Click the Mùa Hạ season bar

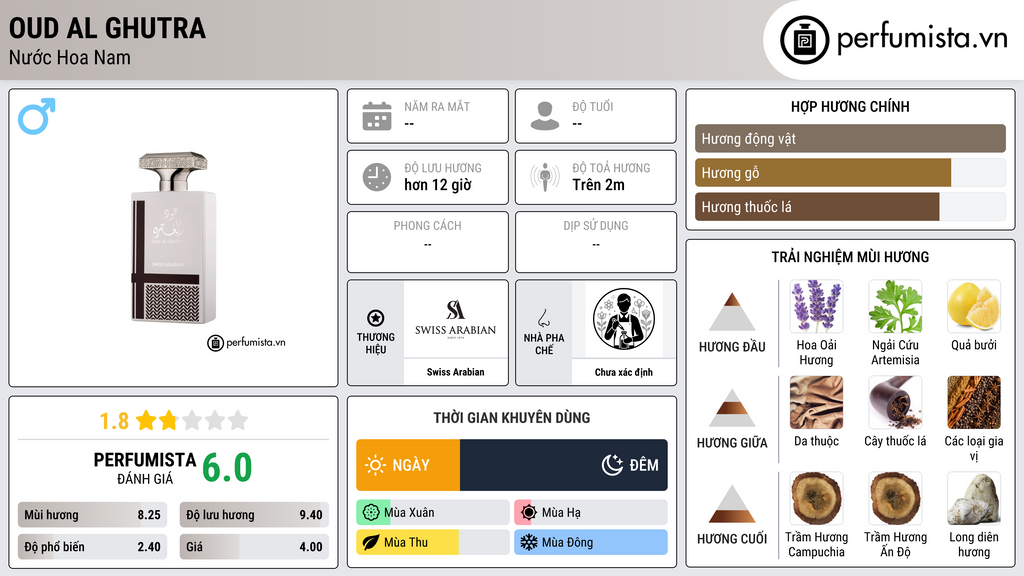coord(591,512)
